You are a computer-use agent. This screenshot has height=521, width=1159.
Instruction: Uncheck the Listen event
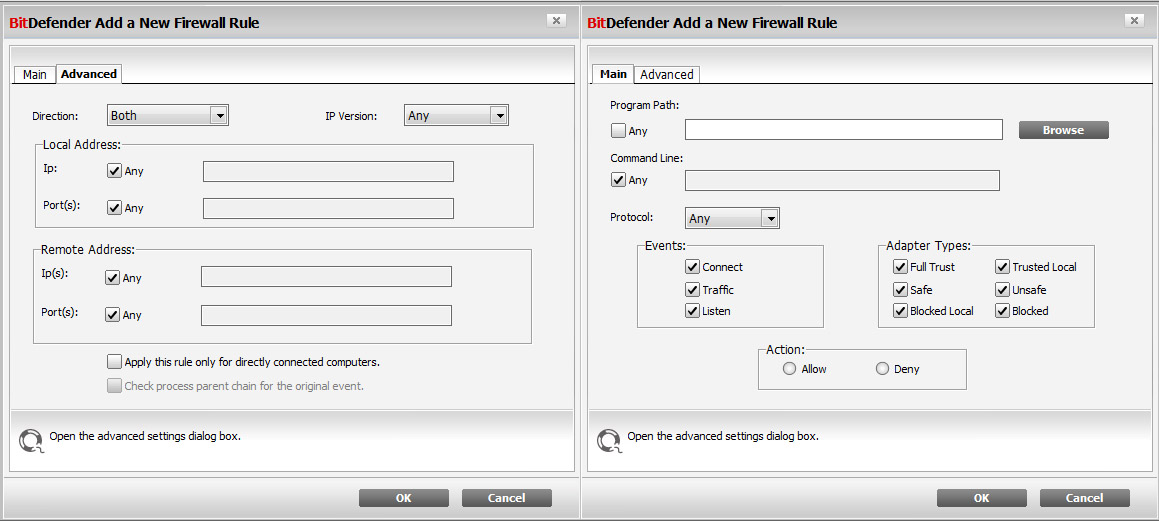[692, 311]
